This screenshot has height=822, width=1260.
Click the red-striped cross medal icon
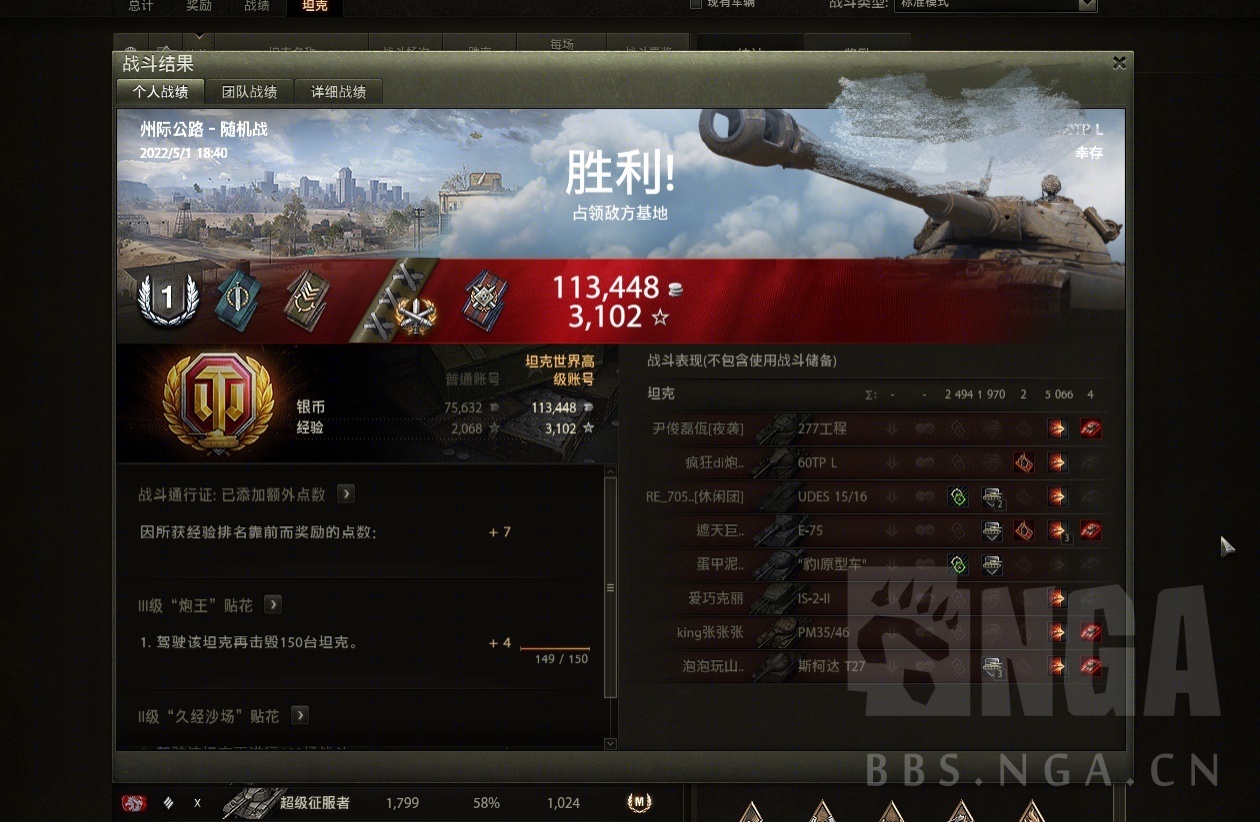click(x=486, y=300)
